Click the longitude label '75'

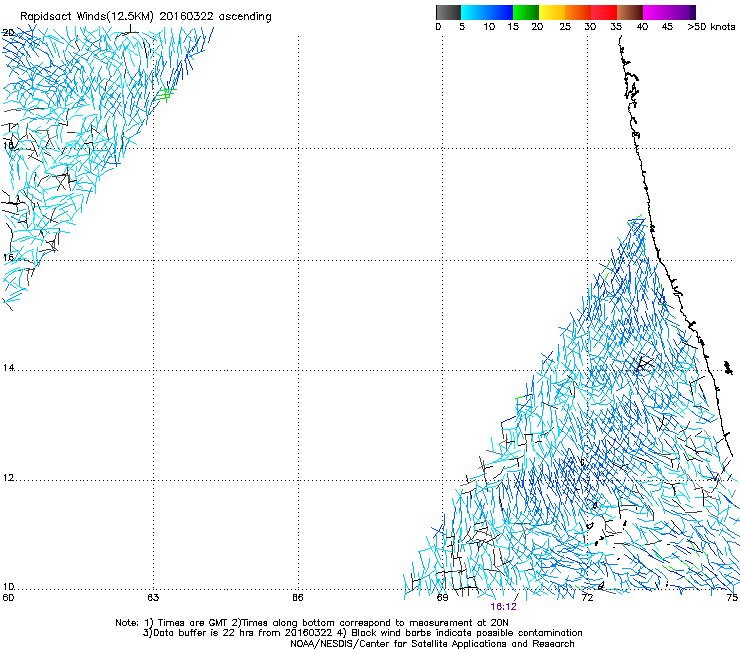tap(732, 598)
